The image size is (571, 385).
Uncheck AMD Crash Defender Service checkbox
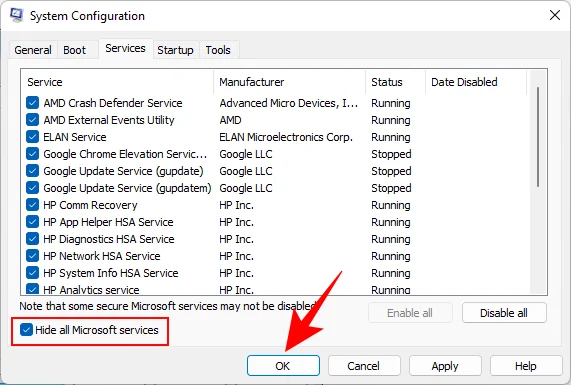pyautogui.click(x=32, y=103)
